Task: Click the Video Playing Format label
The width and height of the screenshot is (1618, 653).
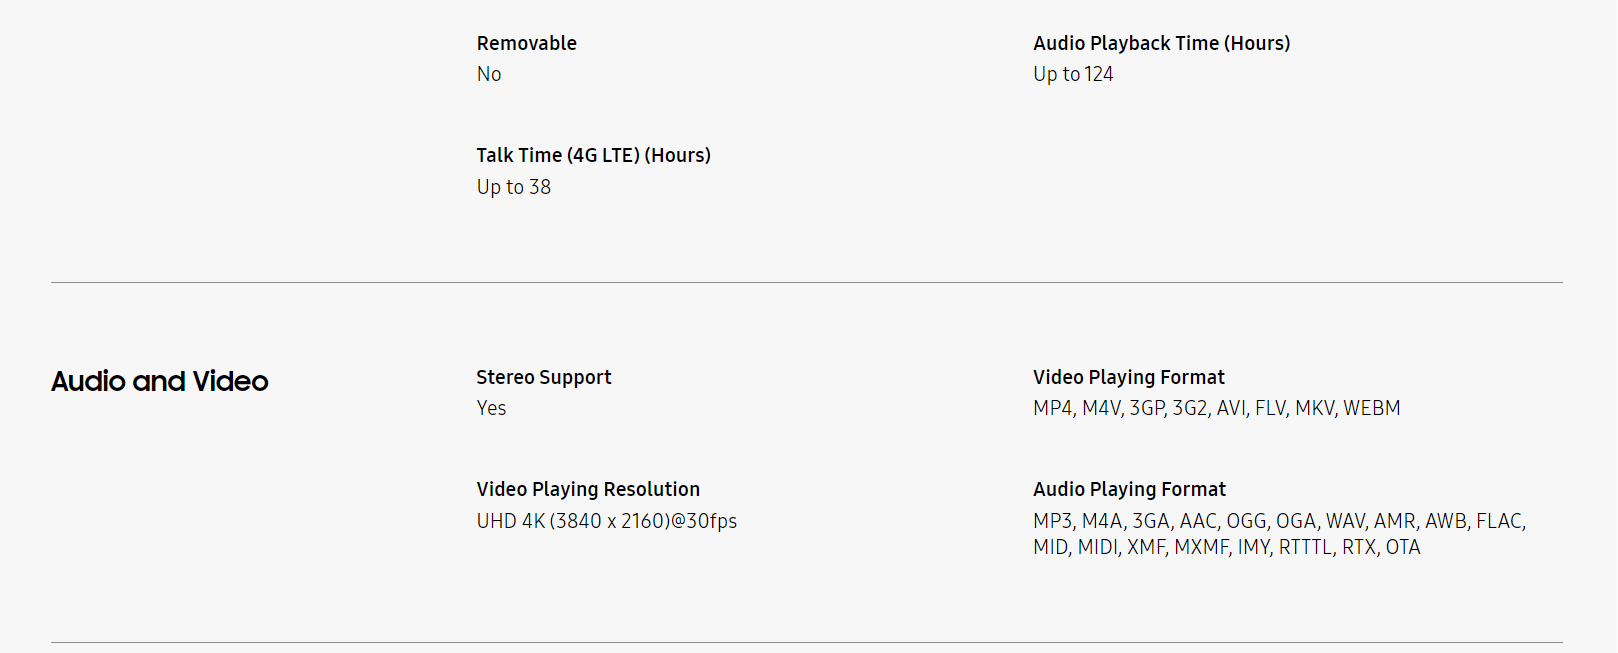Action: (x=1128, y=377)
